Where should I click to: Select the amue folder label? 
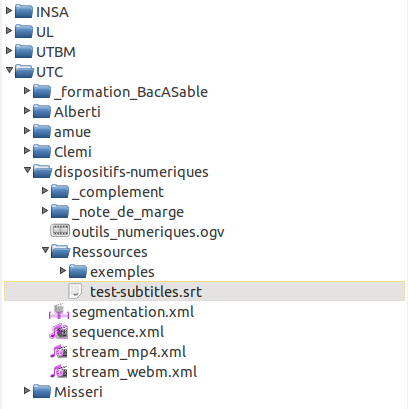[x=72, y=132]
